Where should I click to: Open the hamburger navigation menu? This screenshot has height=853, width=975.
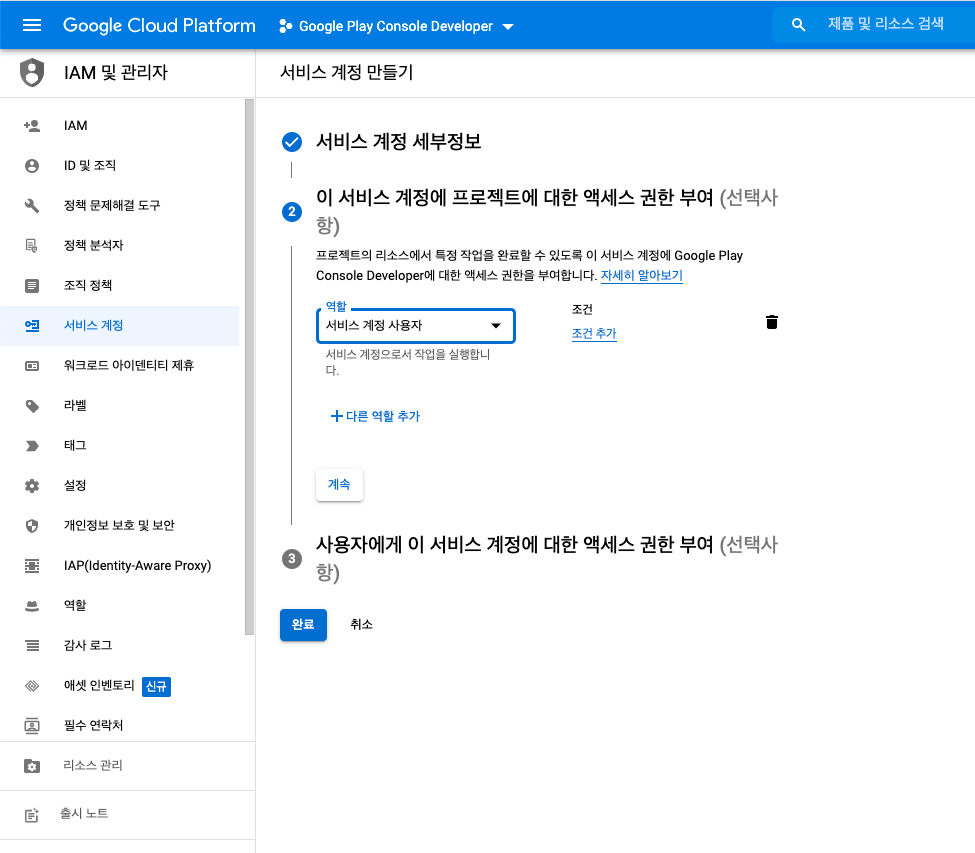pyautogui.click(x=32, y=25)
